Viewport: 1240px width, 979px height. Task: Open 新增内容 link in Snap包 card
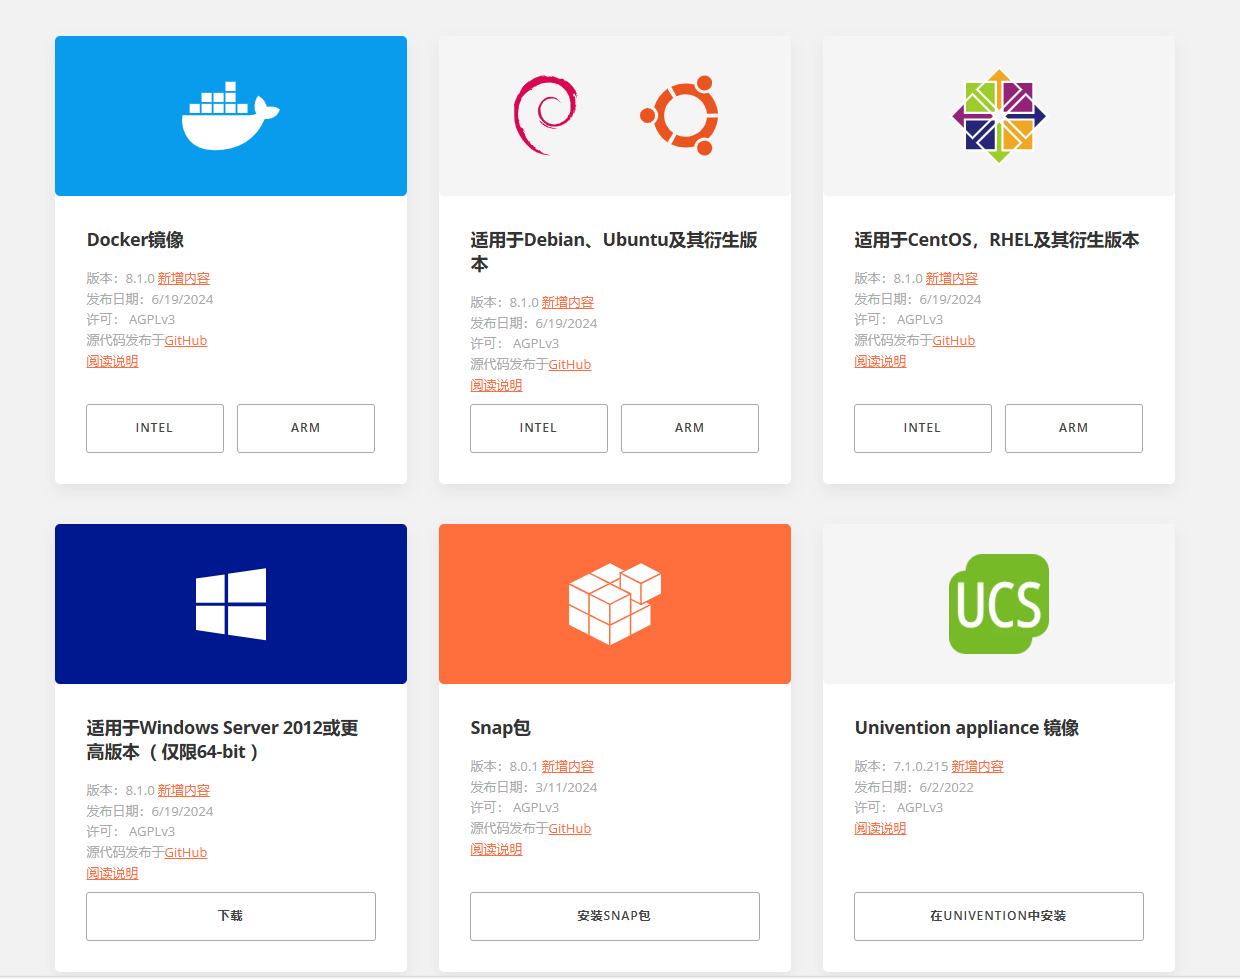click(x=568, y=766)
